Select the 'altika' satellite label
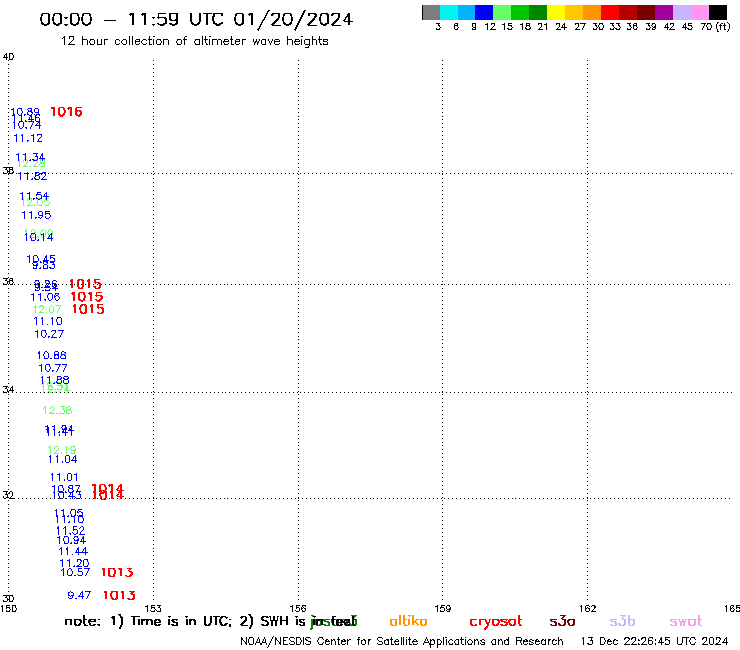This screenshot has height=650, width=740. 408,621
